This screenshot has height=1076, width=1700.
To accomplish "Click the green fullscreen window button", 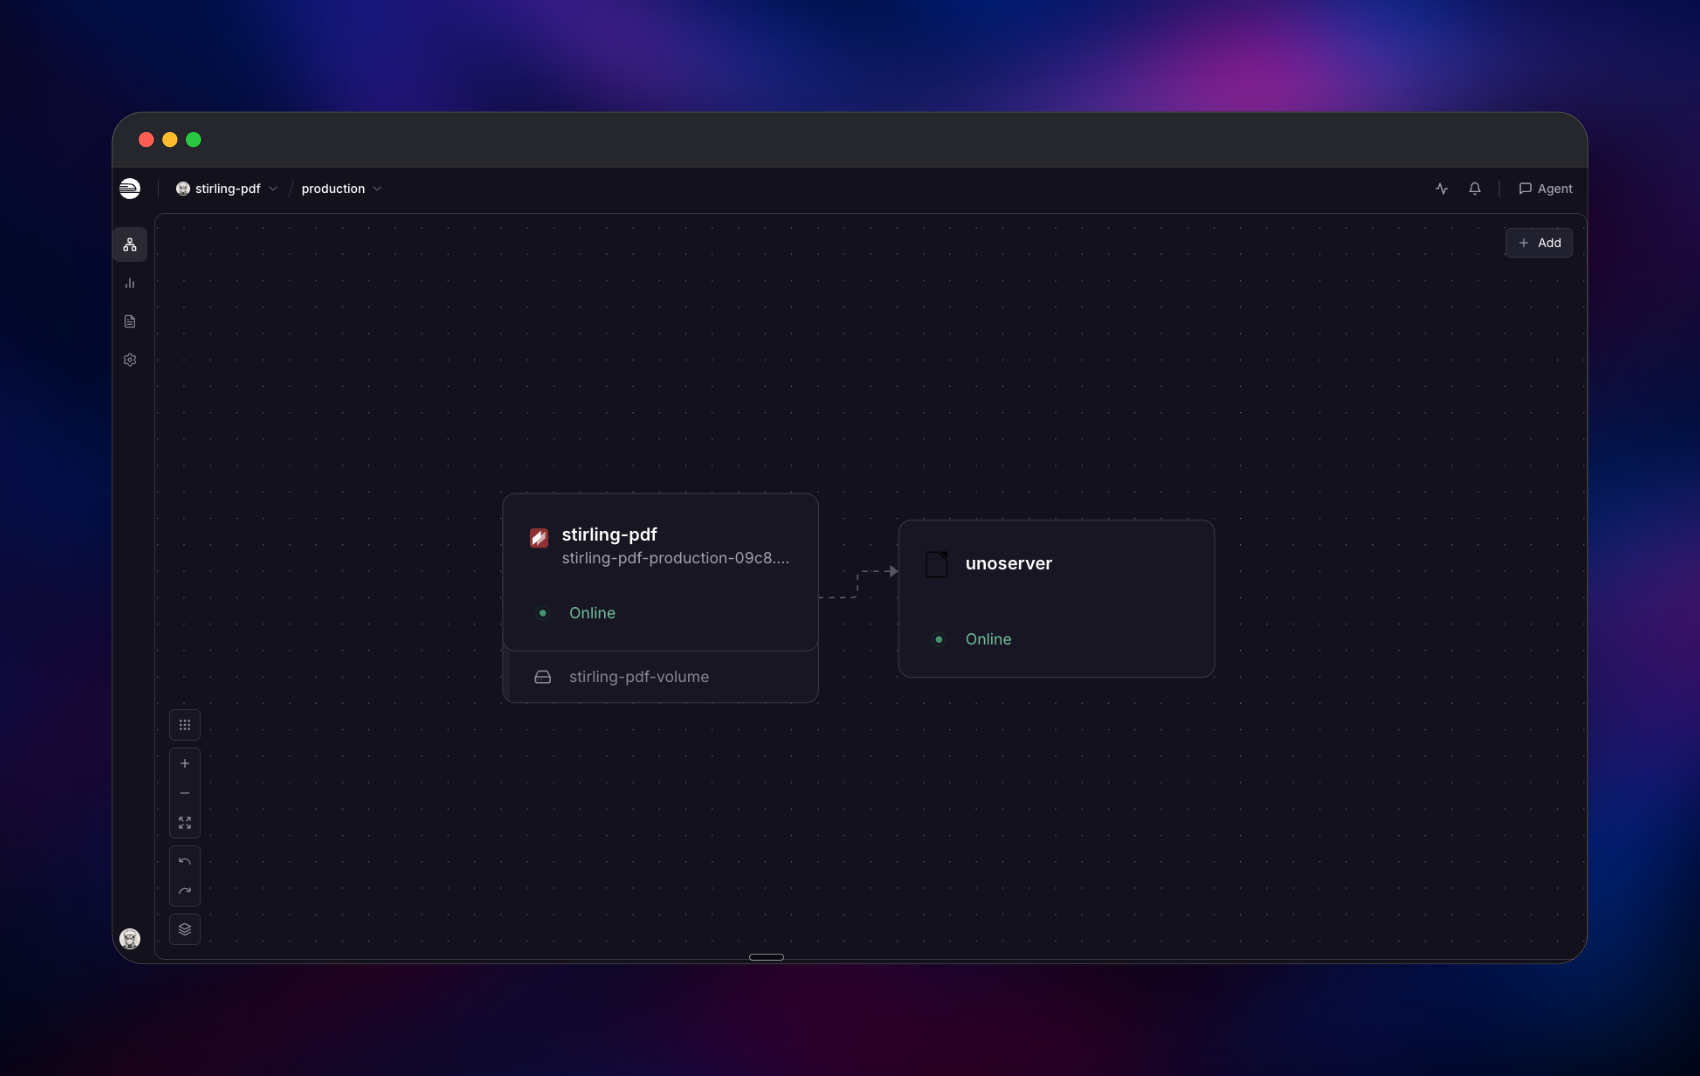I will point(194,140).
